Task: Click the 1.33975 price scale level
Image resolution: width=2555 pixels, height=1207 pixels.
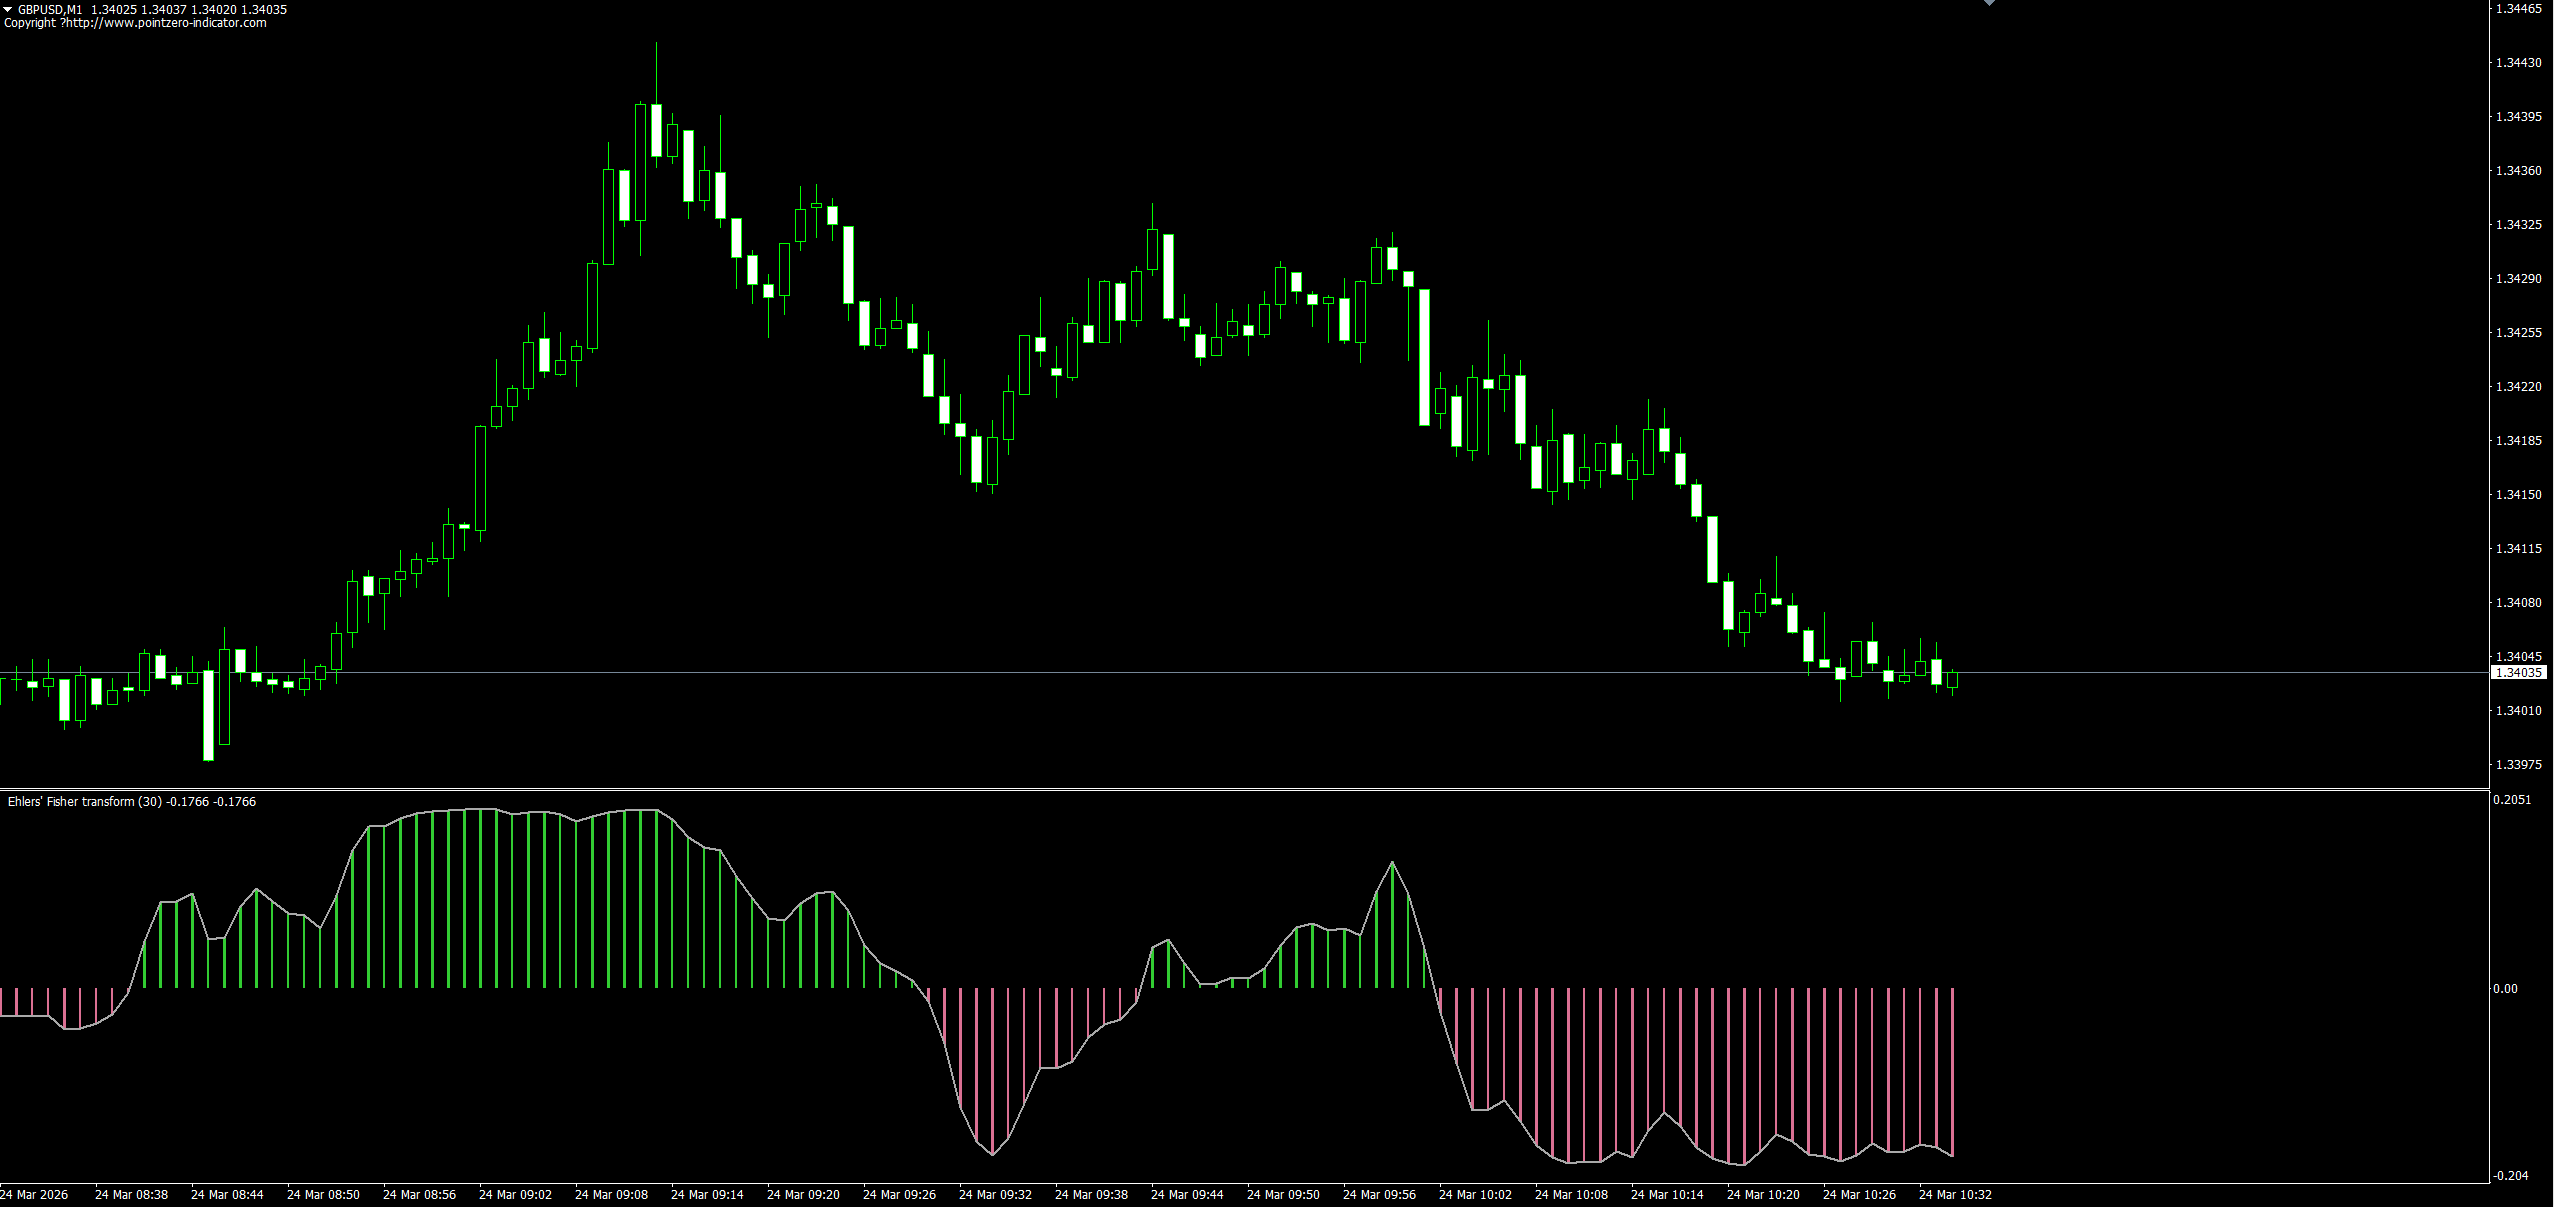Action: coord(2518,765)
